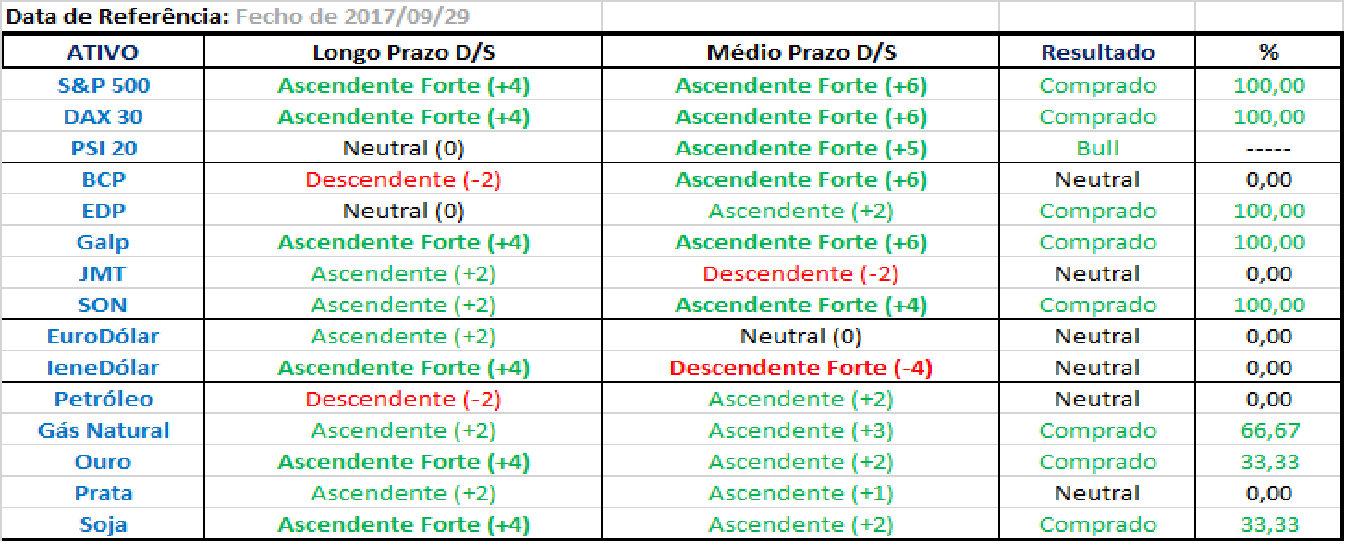Click the % column header

click(1268, 53)
